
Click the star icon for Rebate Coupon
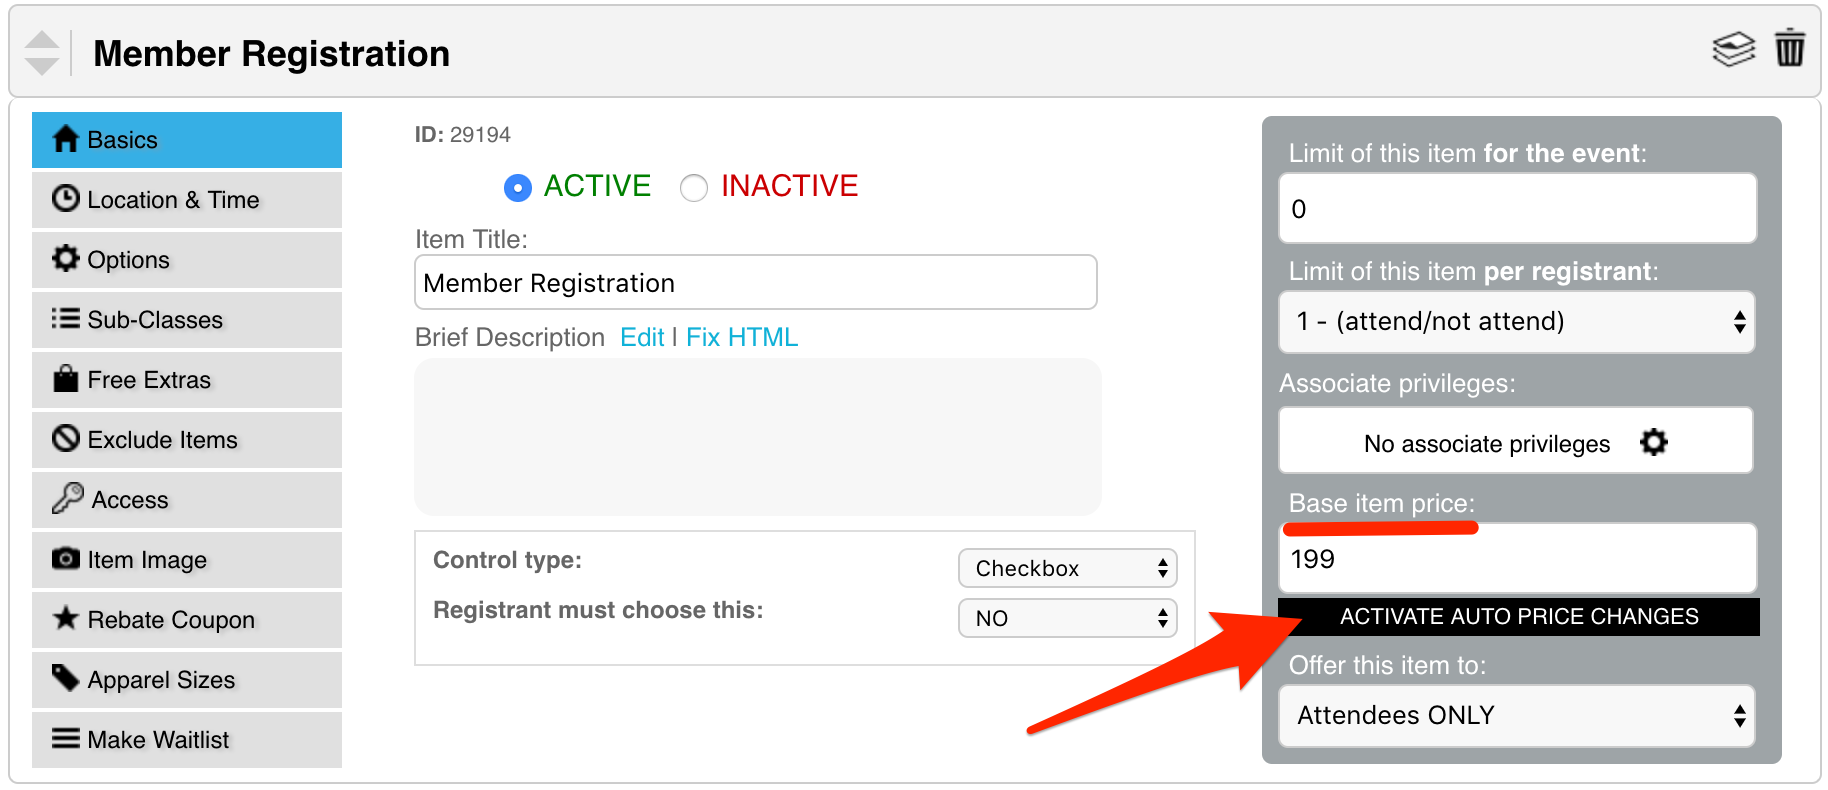point(65,618)
